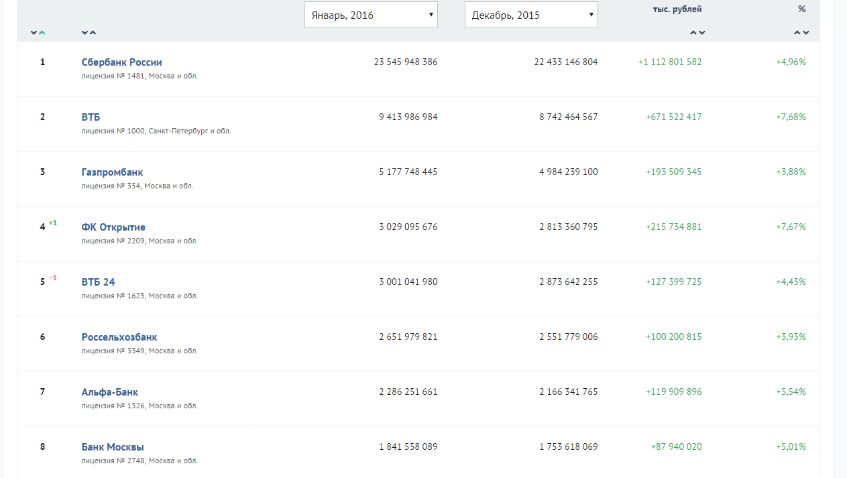Click the ВТБ 24 bank link

coord(98,282)
